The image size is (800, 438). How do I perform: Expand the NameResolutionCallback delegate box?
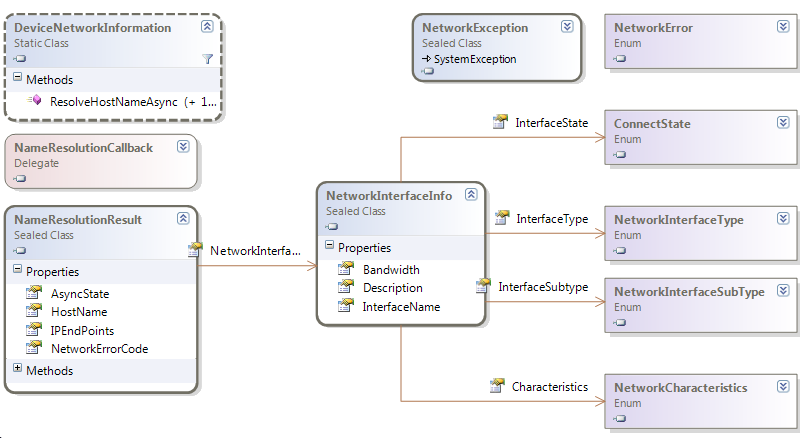tap(183, 147)
